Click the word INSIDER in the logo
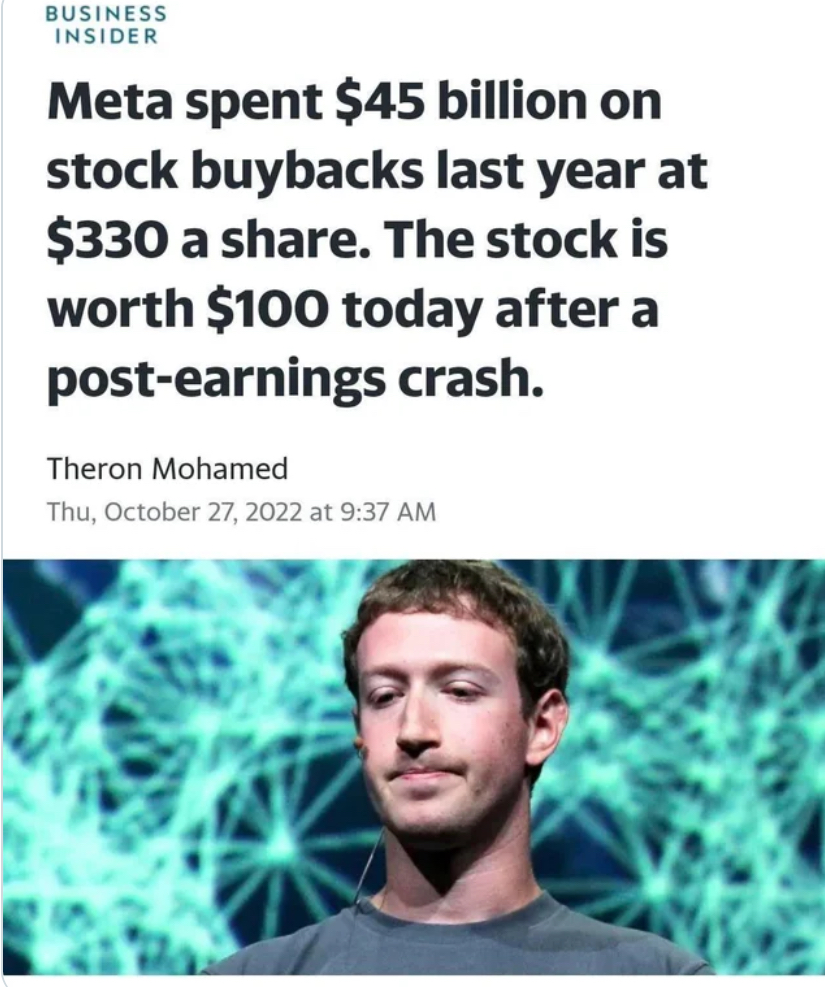 pyautogui.click(x=106, y=36)
